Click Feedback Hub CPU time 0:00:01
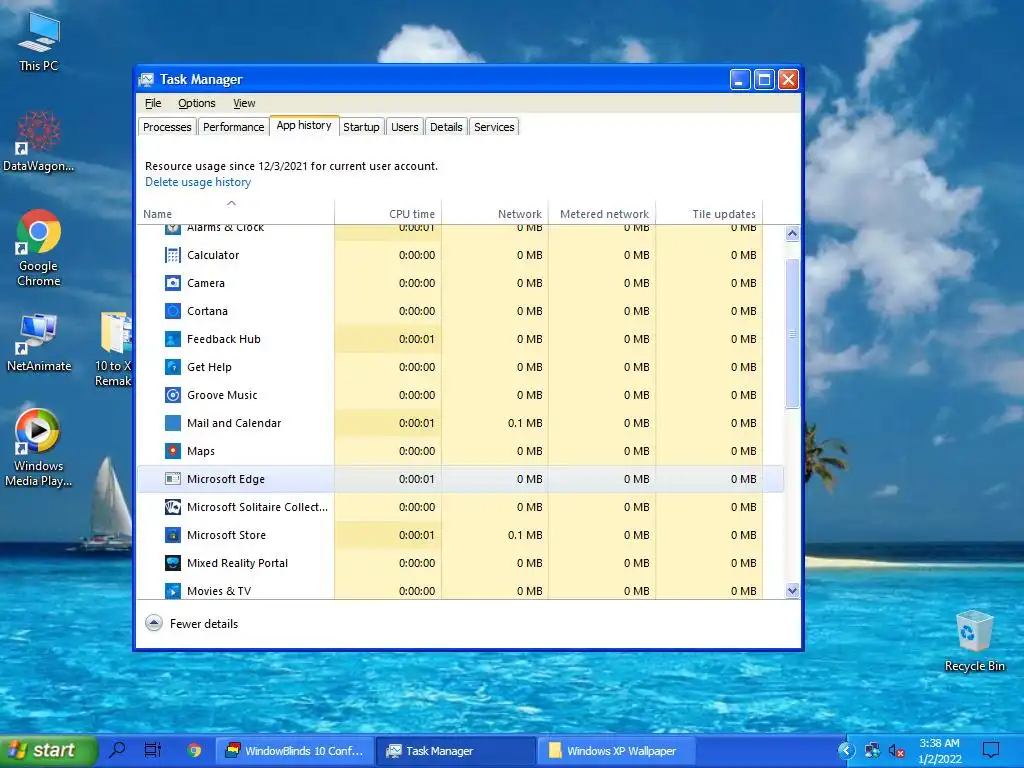This screenshot has height=768, width=1024. 417,340
